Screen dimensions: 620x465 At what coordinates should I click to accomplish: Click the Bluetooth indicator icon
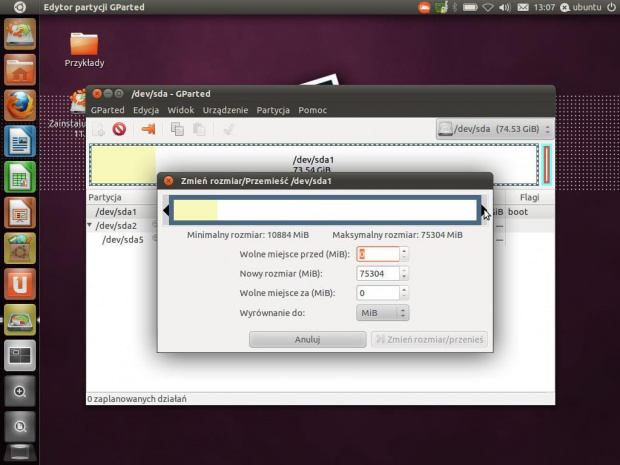point(455,7)
